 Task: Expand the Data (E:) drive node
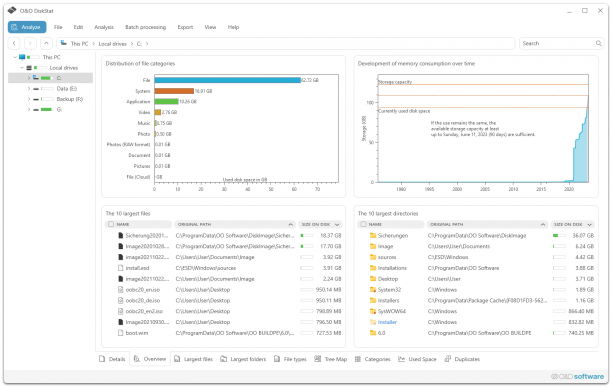[28, 89]
